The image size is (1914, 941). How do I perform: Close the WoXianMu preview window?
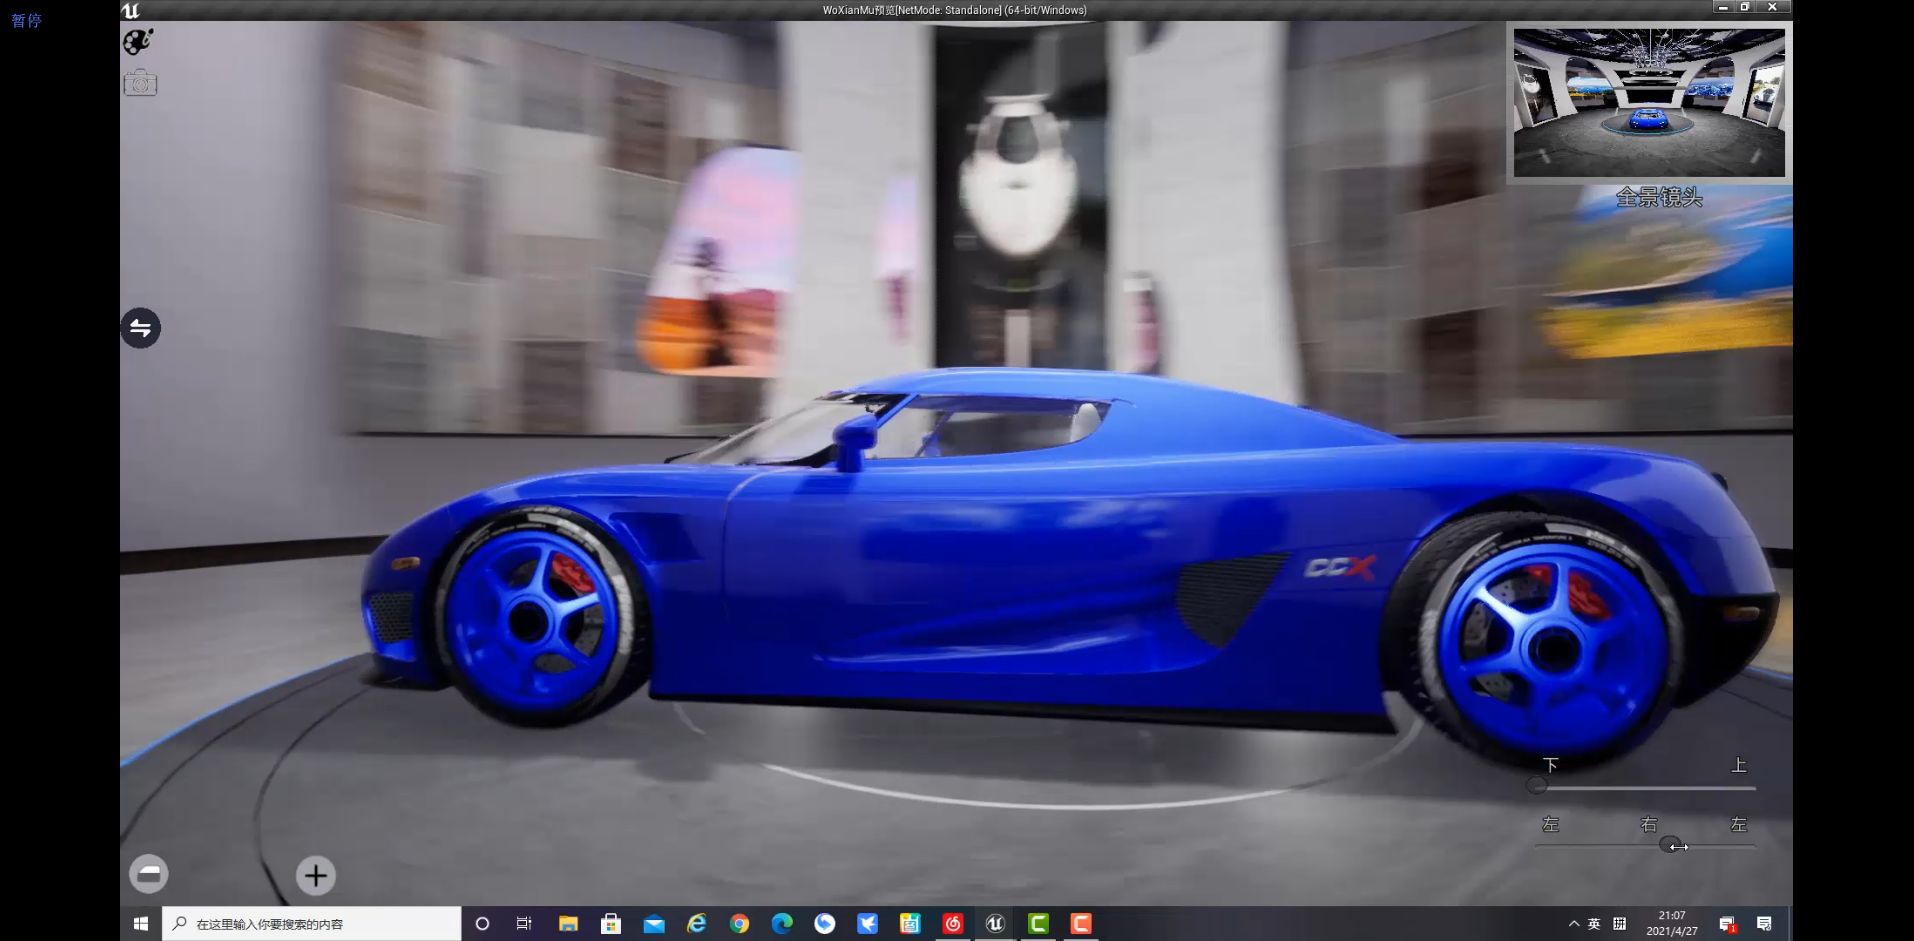click(x=1772, y=7)
